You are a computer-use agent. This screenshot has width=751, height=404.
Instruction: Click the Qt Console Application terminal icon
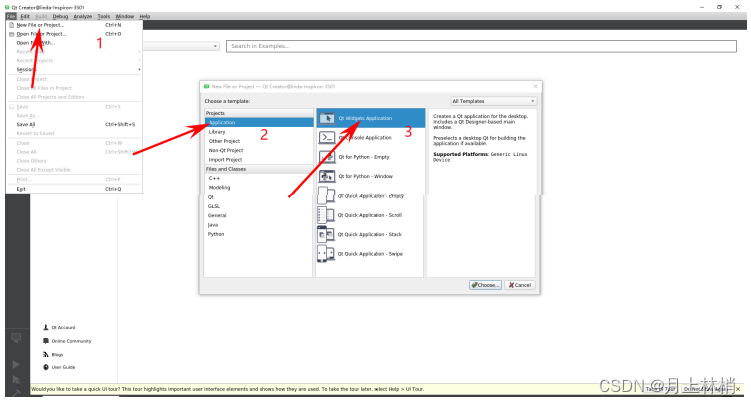coord(327,137)
